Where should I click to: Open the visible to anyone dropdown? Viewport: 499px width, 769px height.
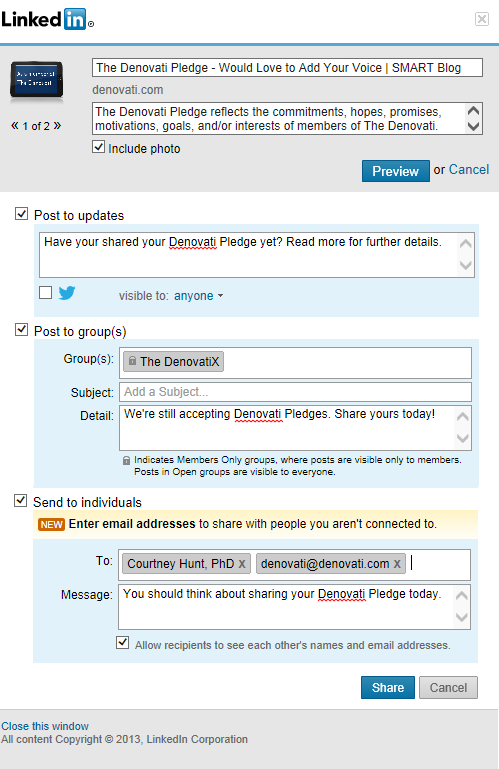pos(198,296)
